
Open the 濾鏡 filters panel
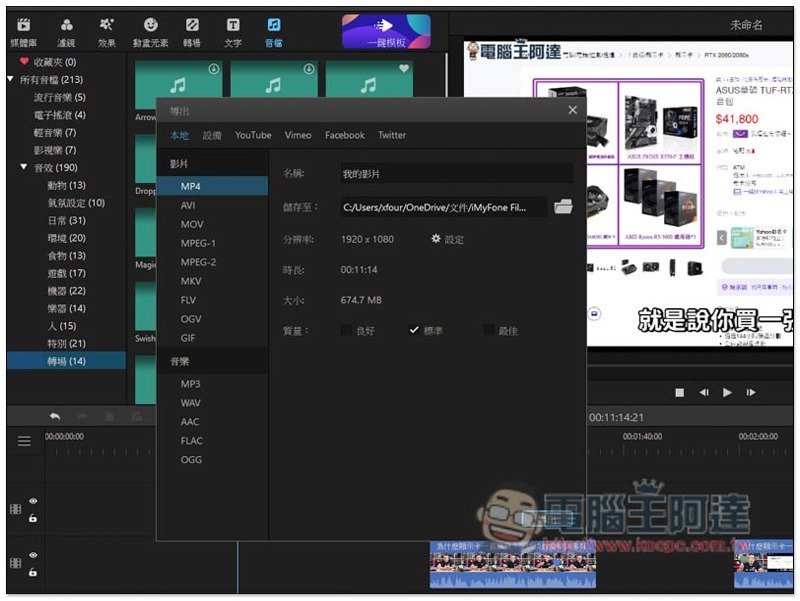click(x=66, y=31)
